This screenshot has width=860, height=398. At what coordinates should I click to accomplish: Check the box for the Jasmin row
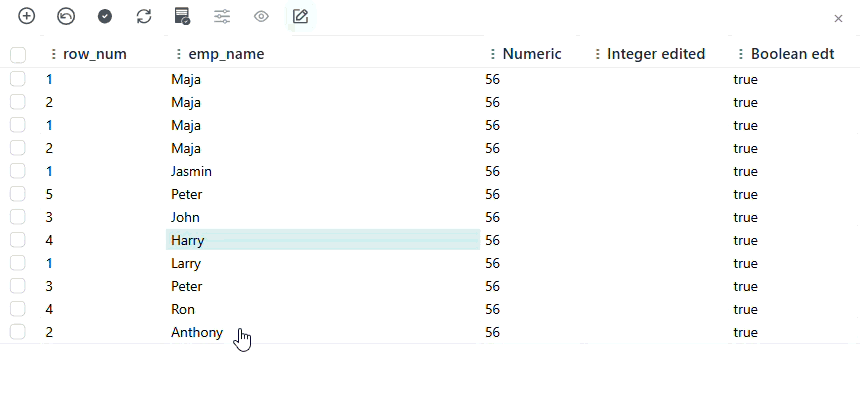click(x=18, y=171)
